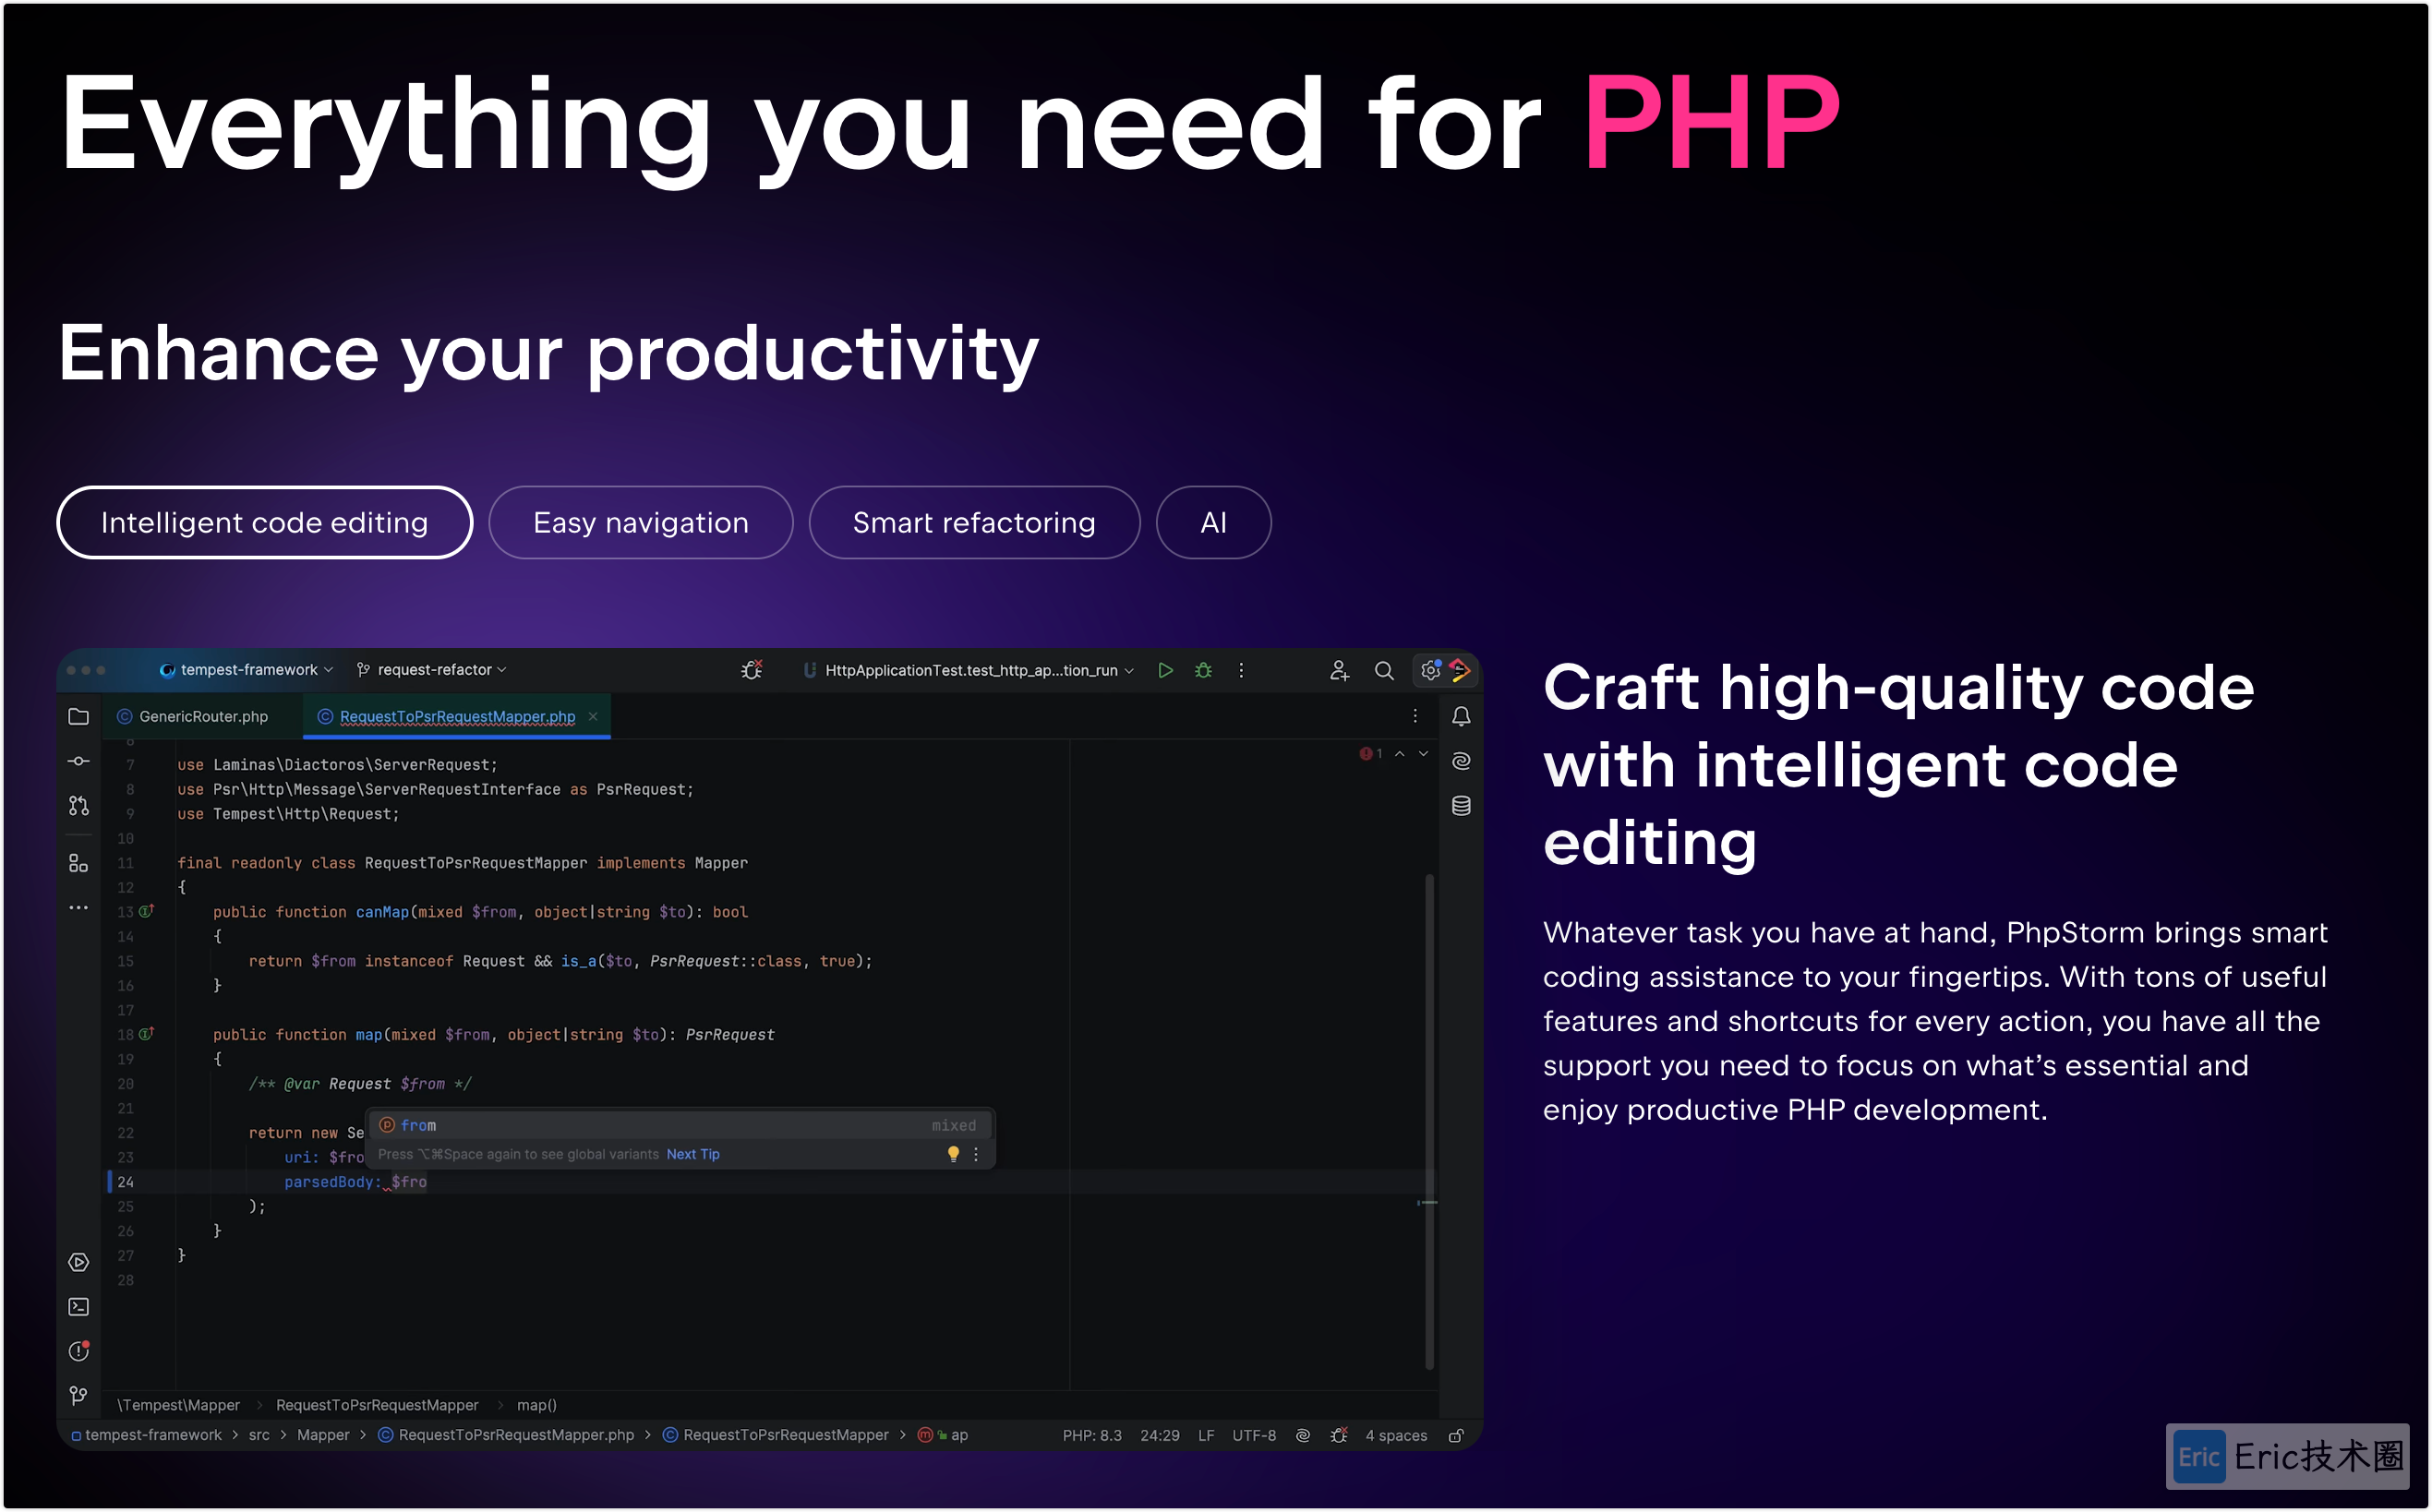Select the Intelligent code editing pill

pyautogui.click(x=264, y=522)
